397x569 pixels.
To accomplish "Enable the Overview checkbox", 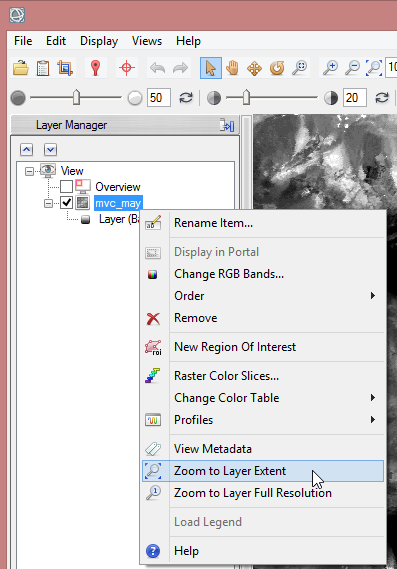I will [x=66, y=187].
